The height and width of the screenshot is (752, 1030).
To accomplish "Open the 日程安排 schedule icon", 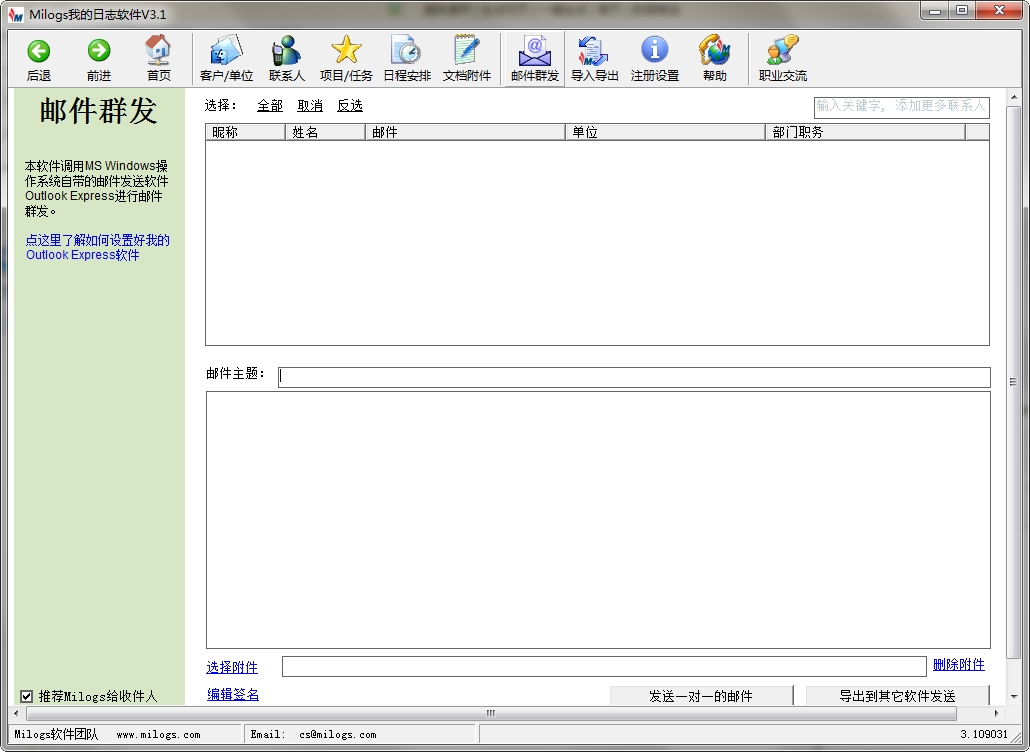I will point(406,57).
